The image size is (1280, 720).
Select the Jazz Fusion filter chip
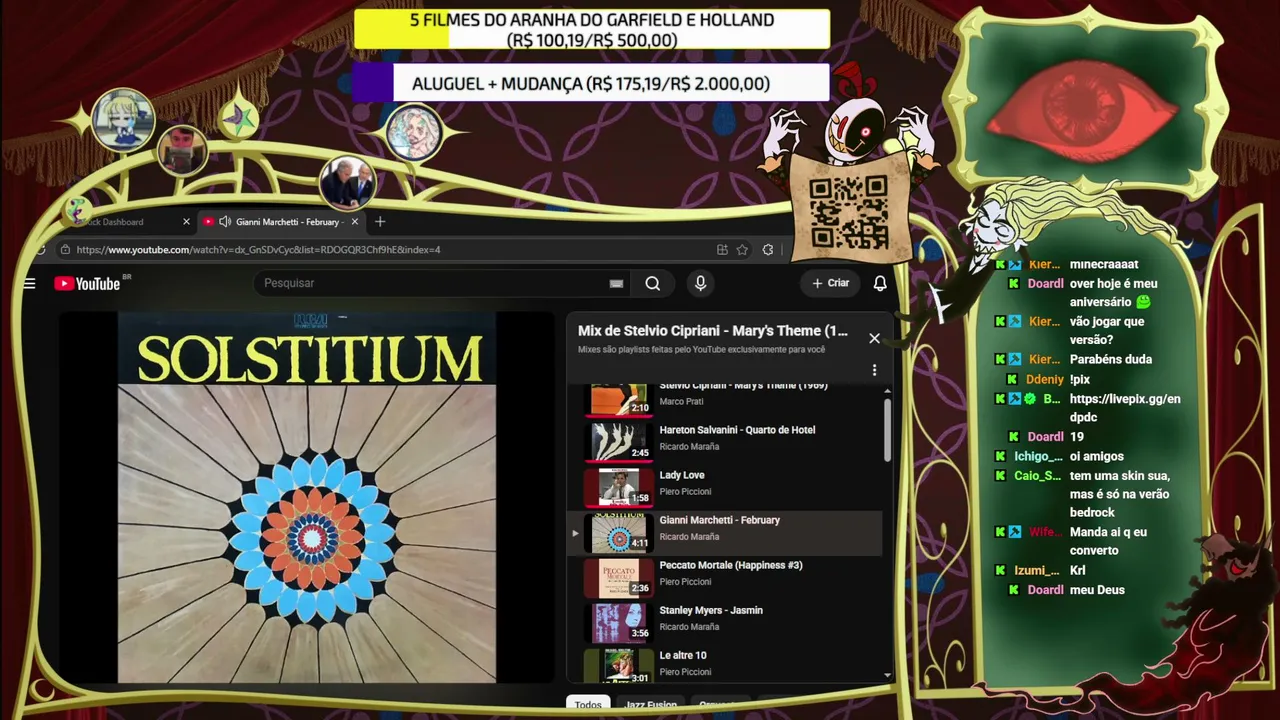click(x=651, y=705)
